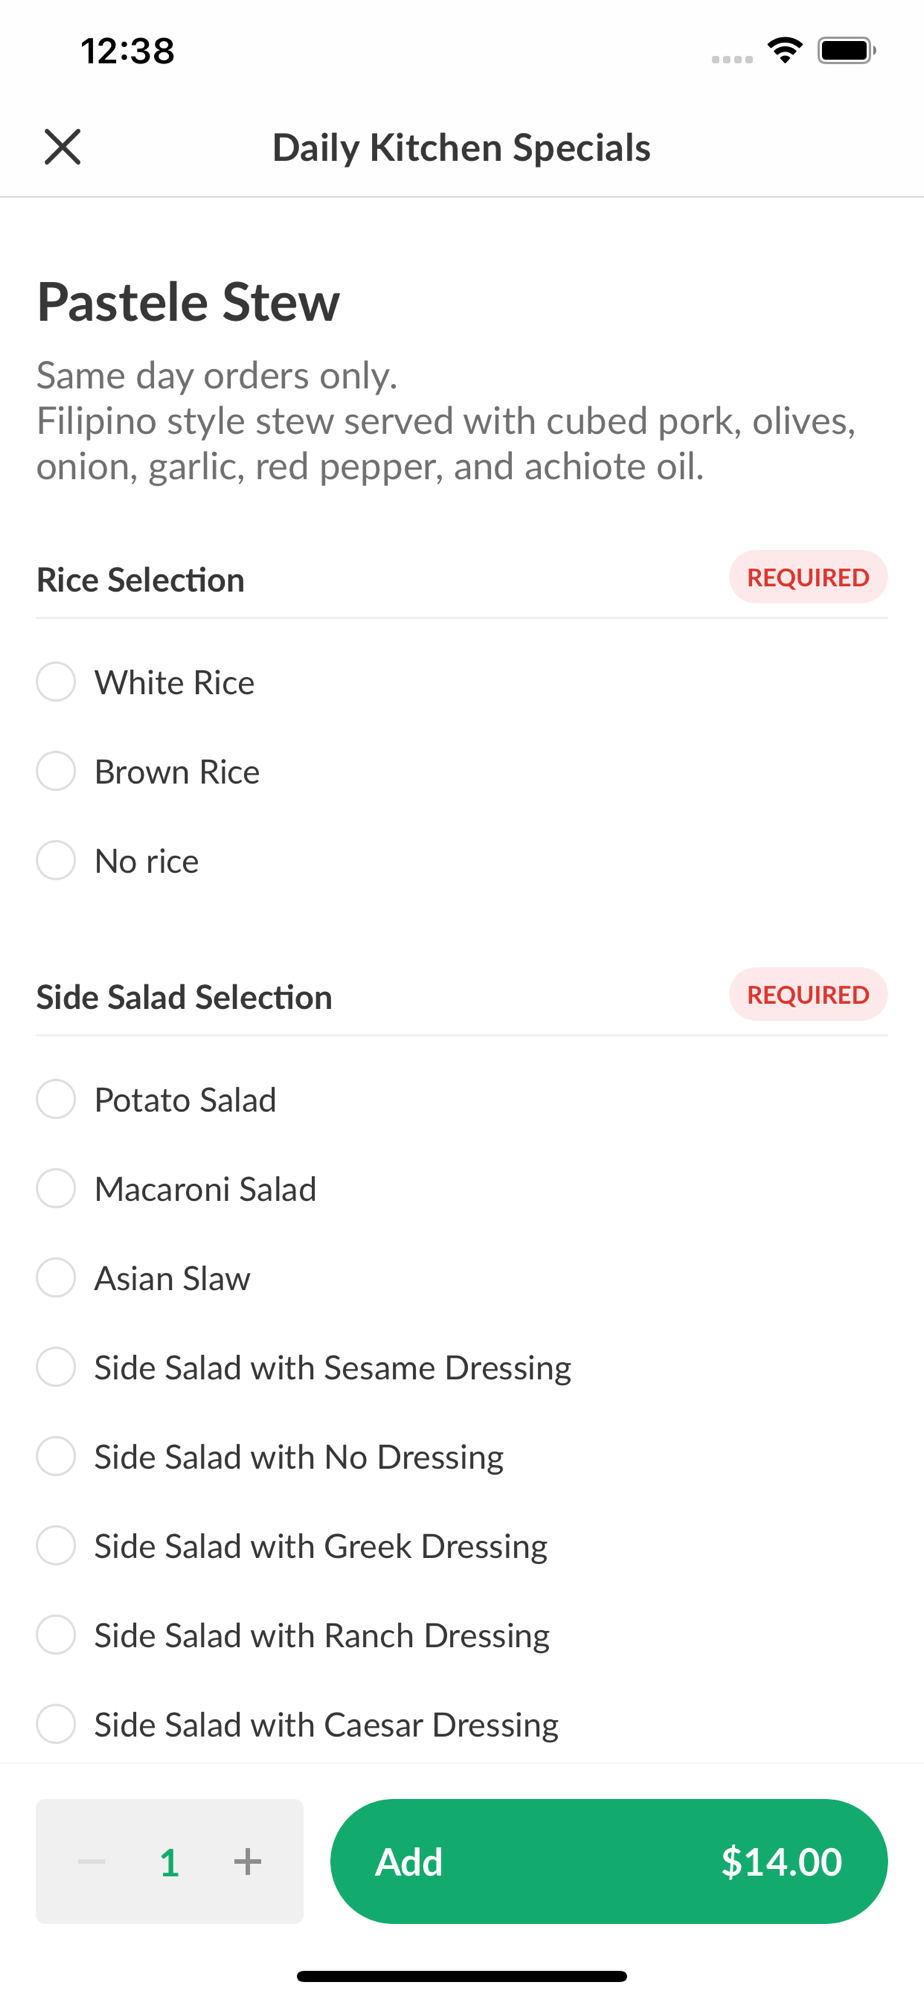
Task: Pick Side Salad with Sesame Dressing
Action: click(x=56, y=1367)
